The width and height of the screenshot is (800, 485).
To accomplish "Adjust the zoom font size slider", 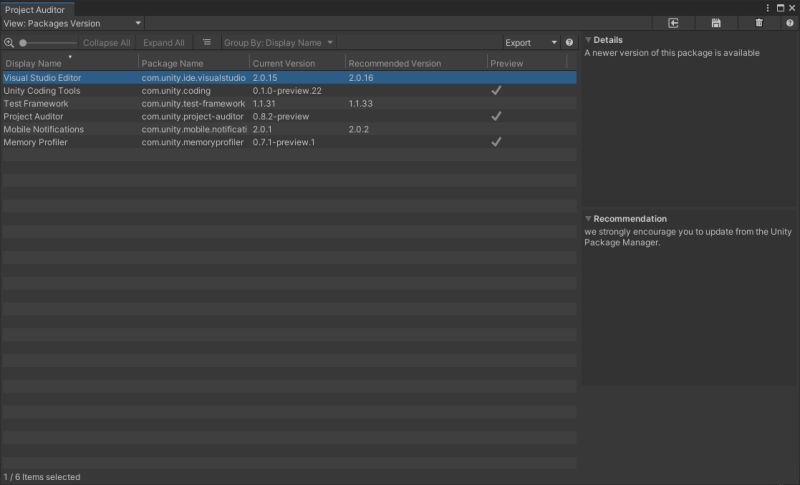I will tap(47, 43).
